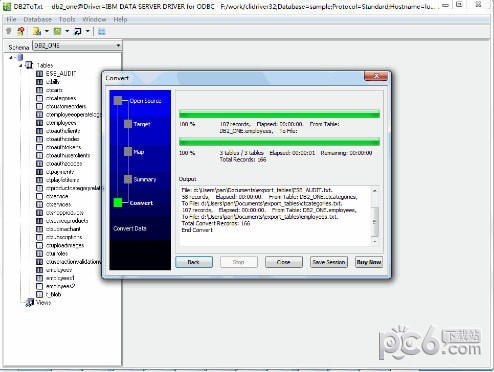The height and width of the screenshot is (372, 494).
Task: Click the ctemployeeoperatelog table icon
Action: tap(40, 115)
